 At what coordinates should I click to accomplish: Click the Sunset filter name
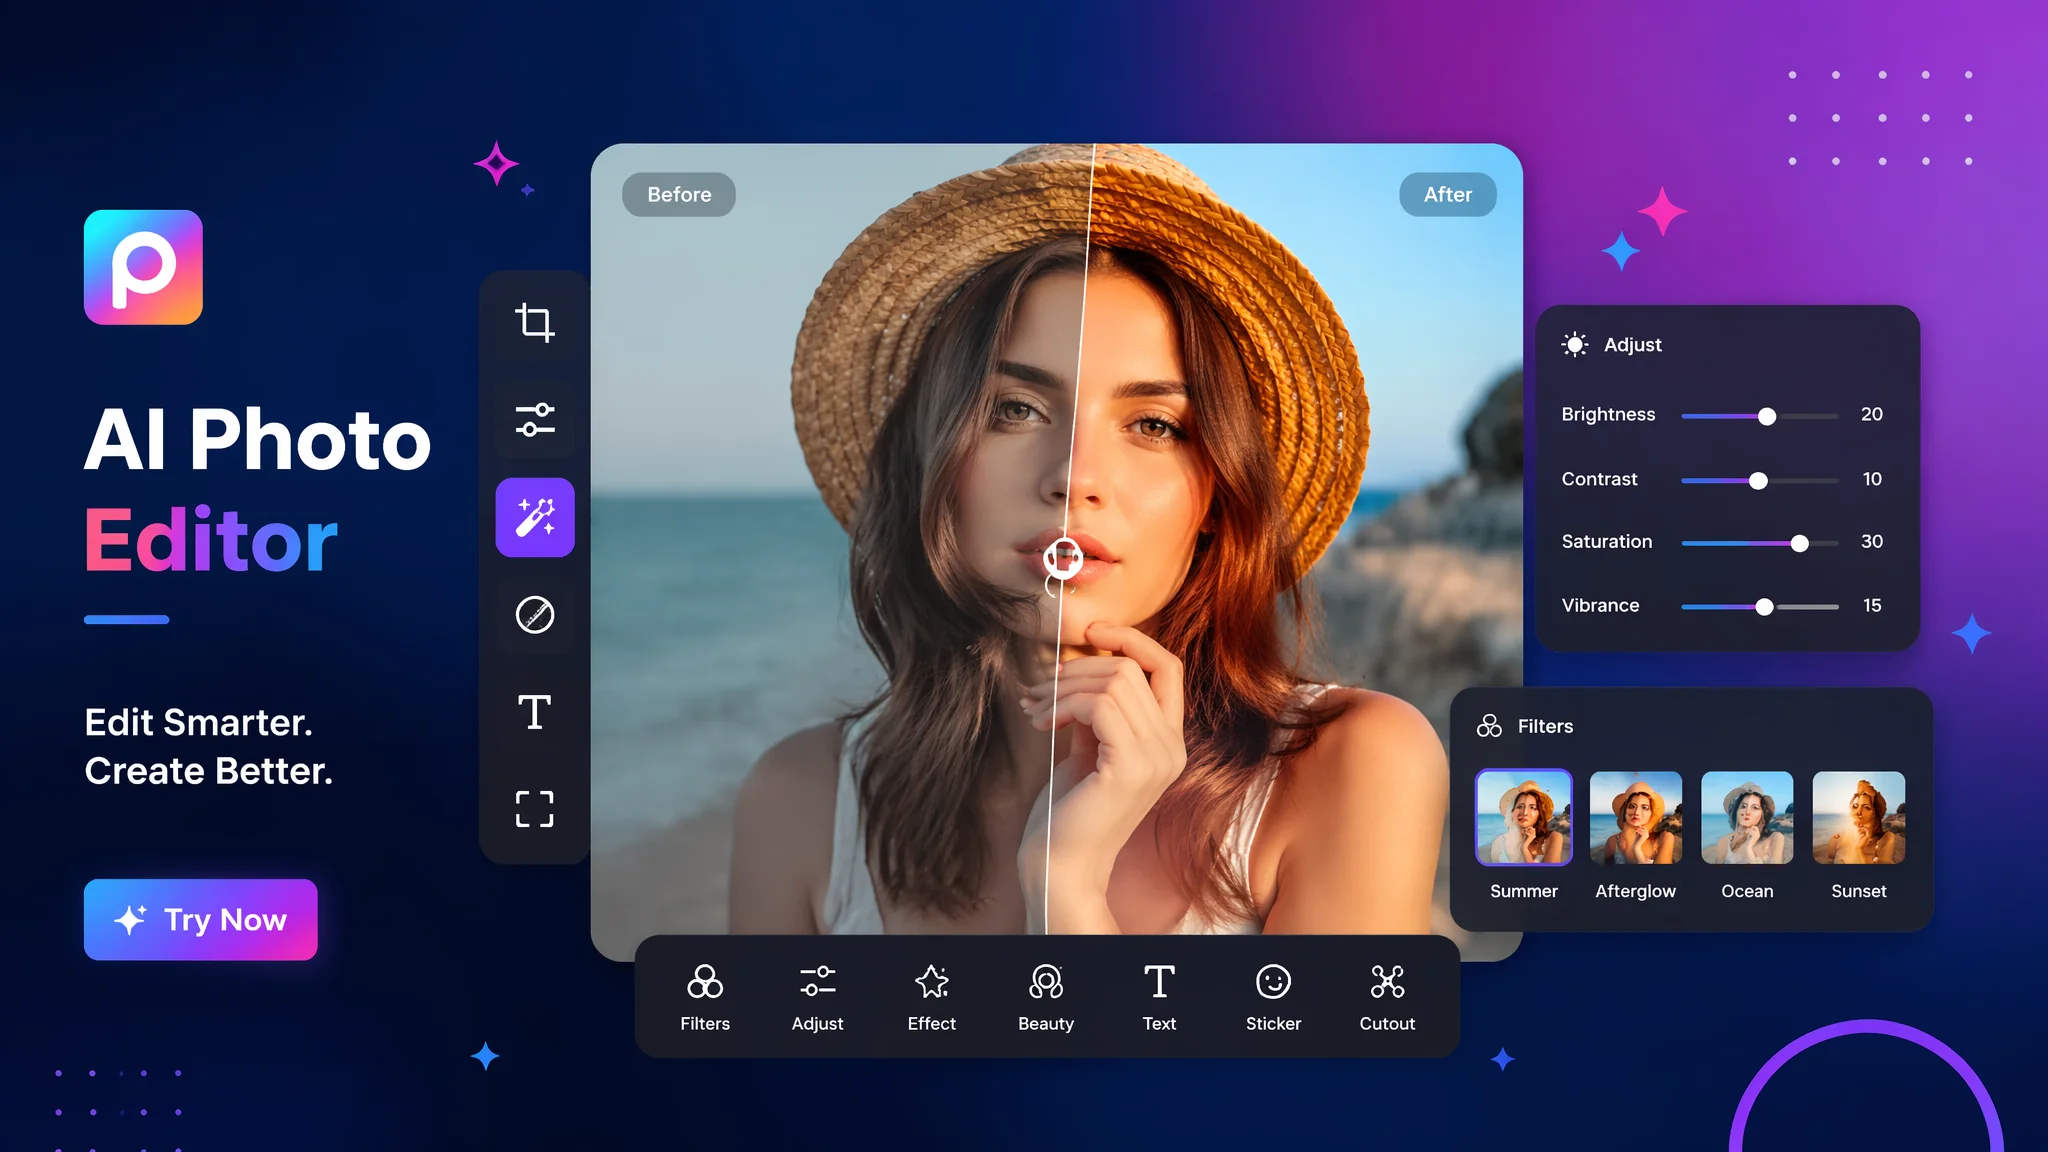[1859, 891]
